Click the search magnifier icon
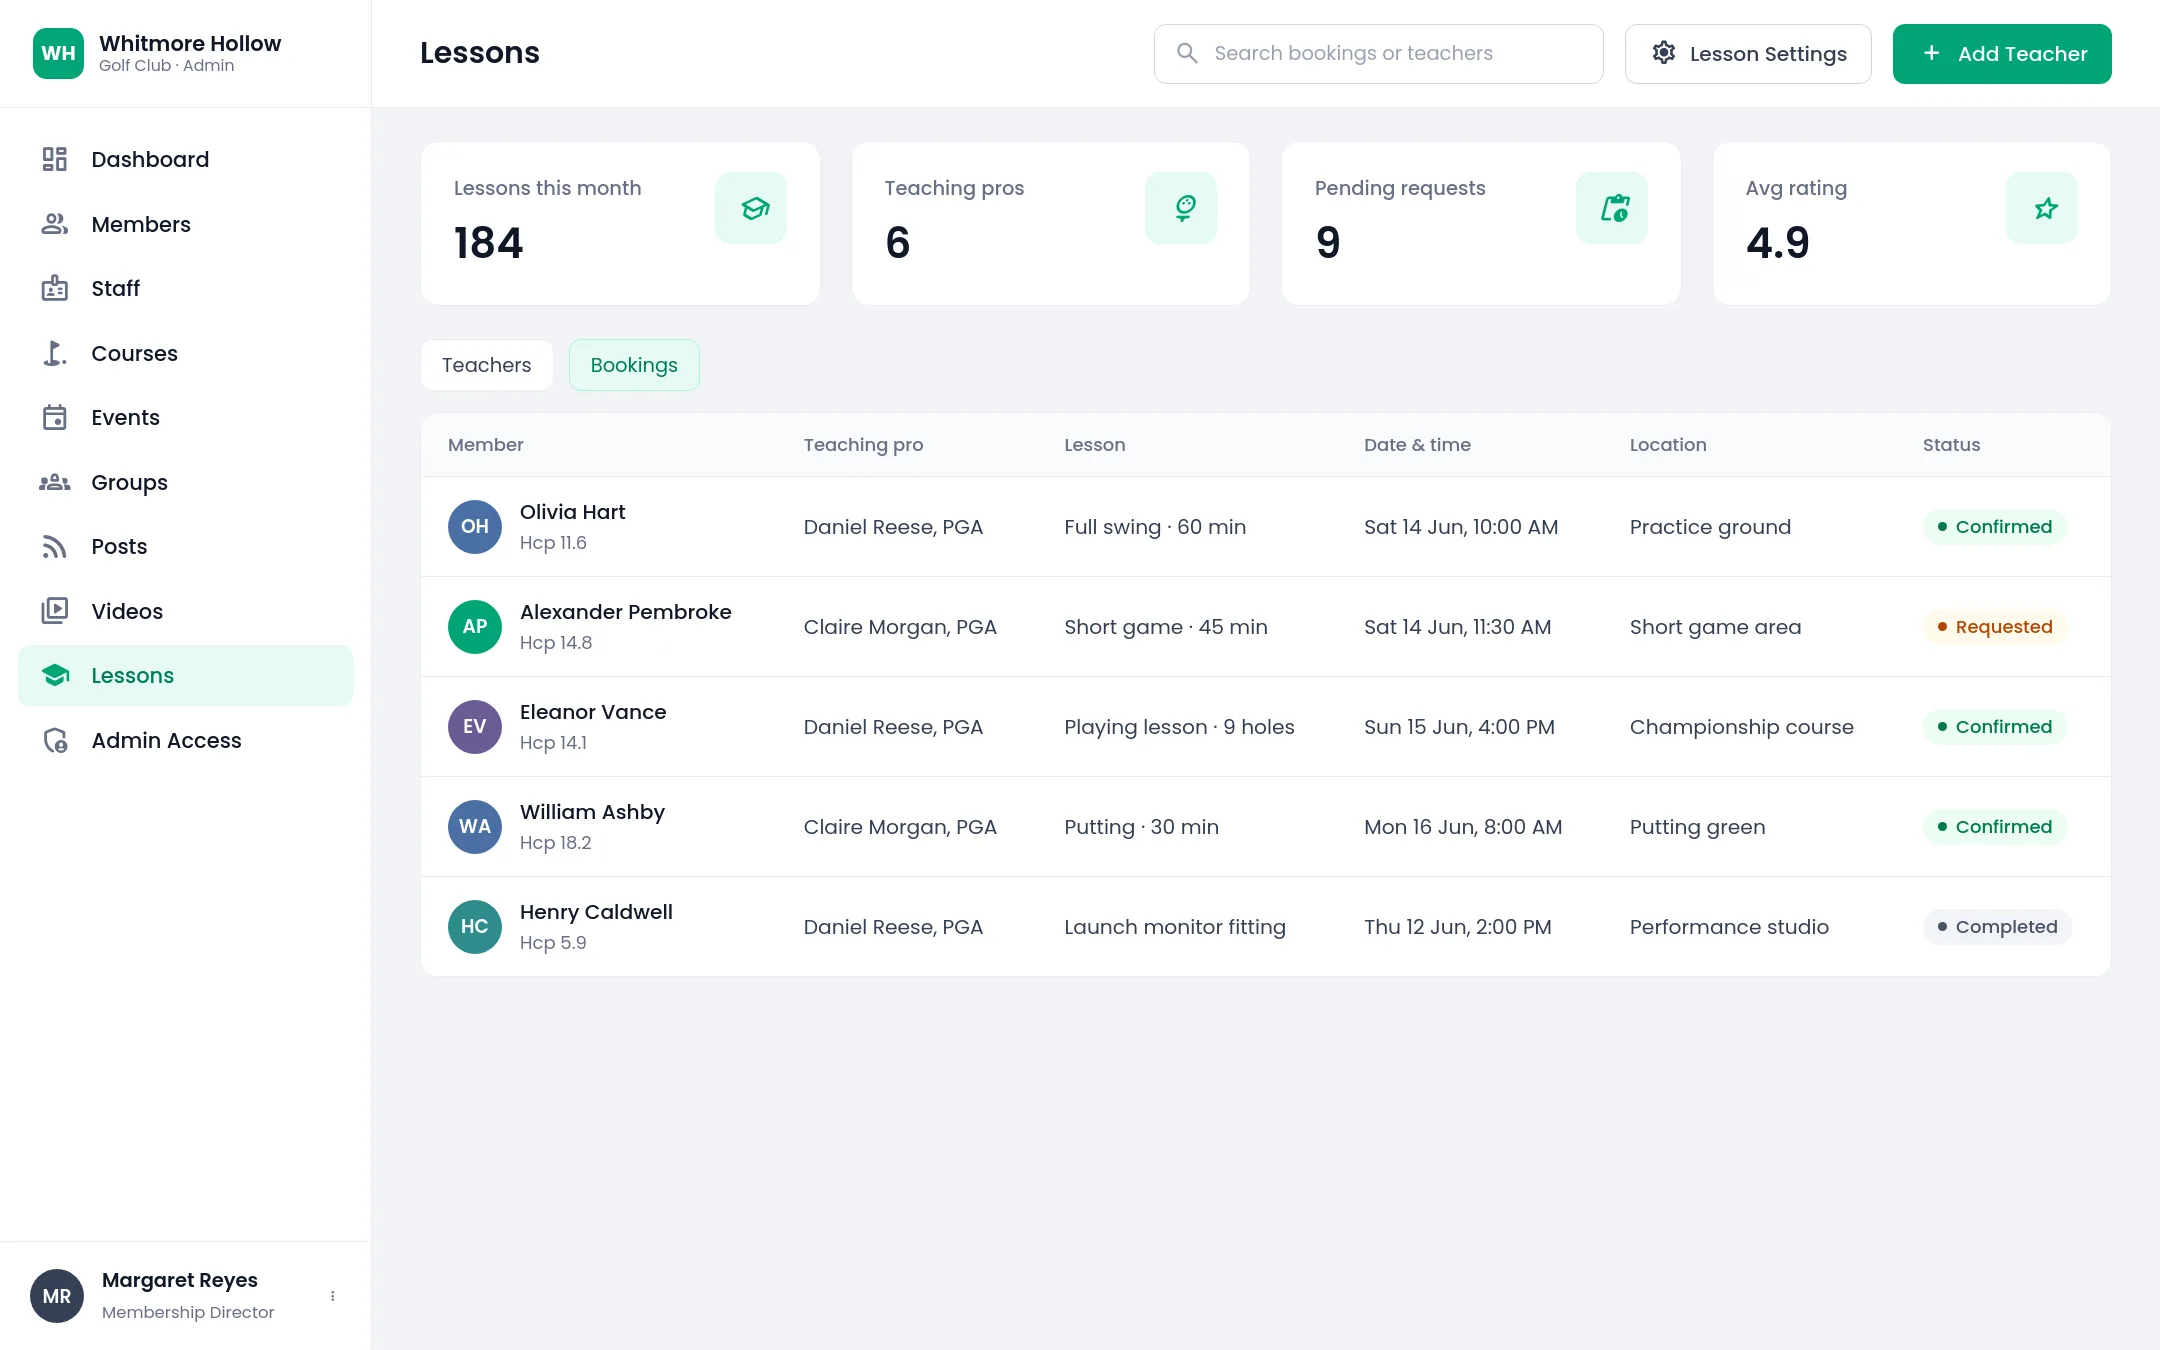 pos(1187,53)
